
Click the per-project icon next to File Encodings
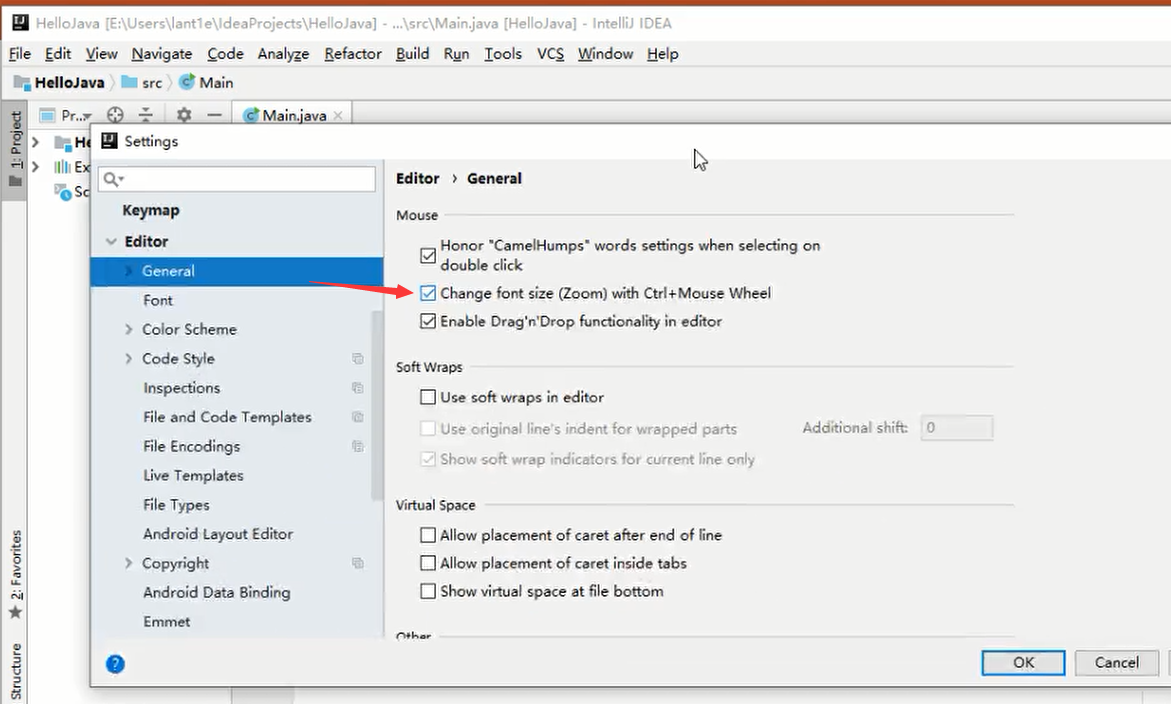coord(358,446)
